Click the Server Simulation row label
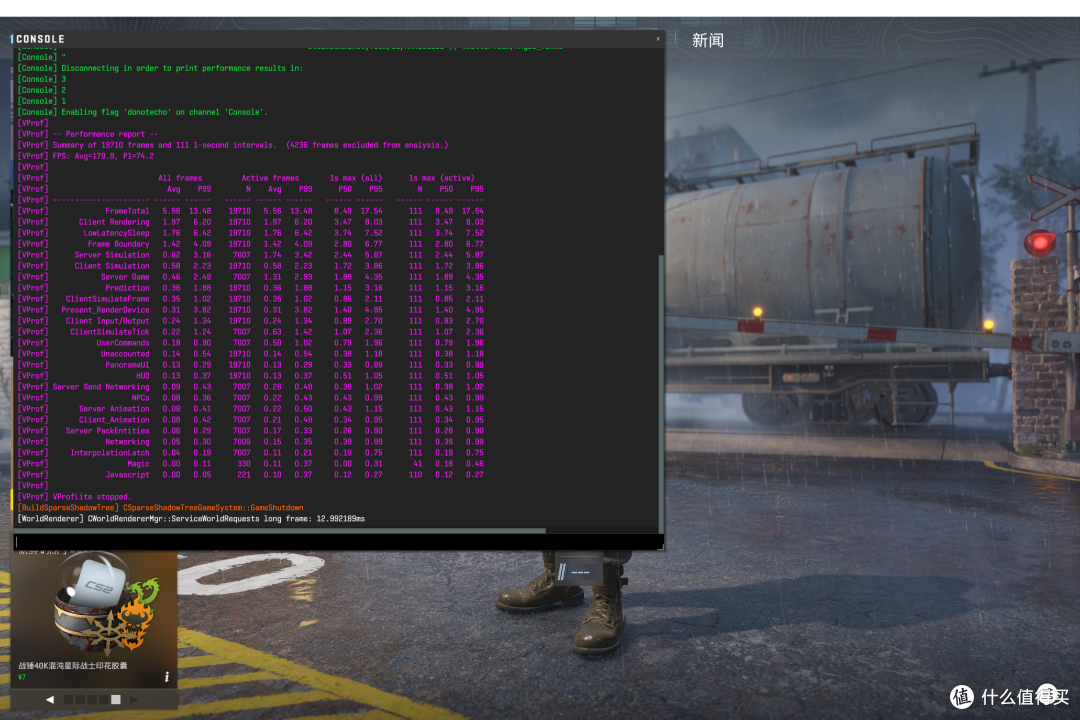 (x=112, y=256)
